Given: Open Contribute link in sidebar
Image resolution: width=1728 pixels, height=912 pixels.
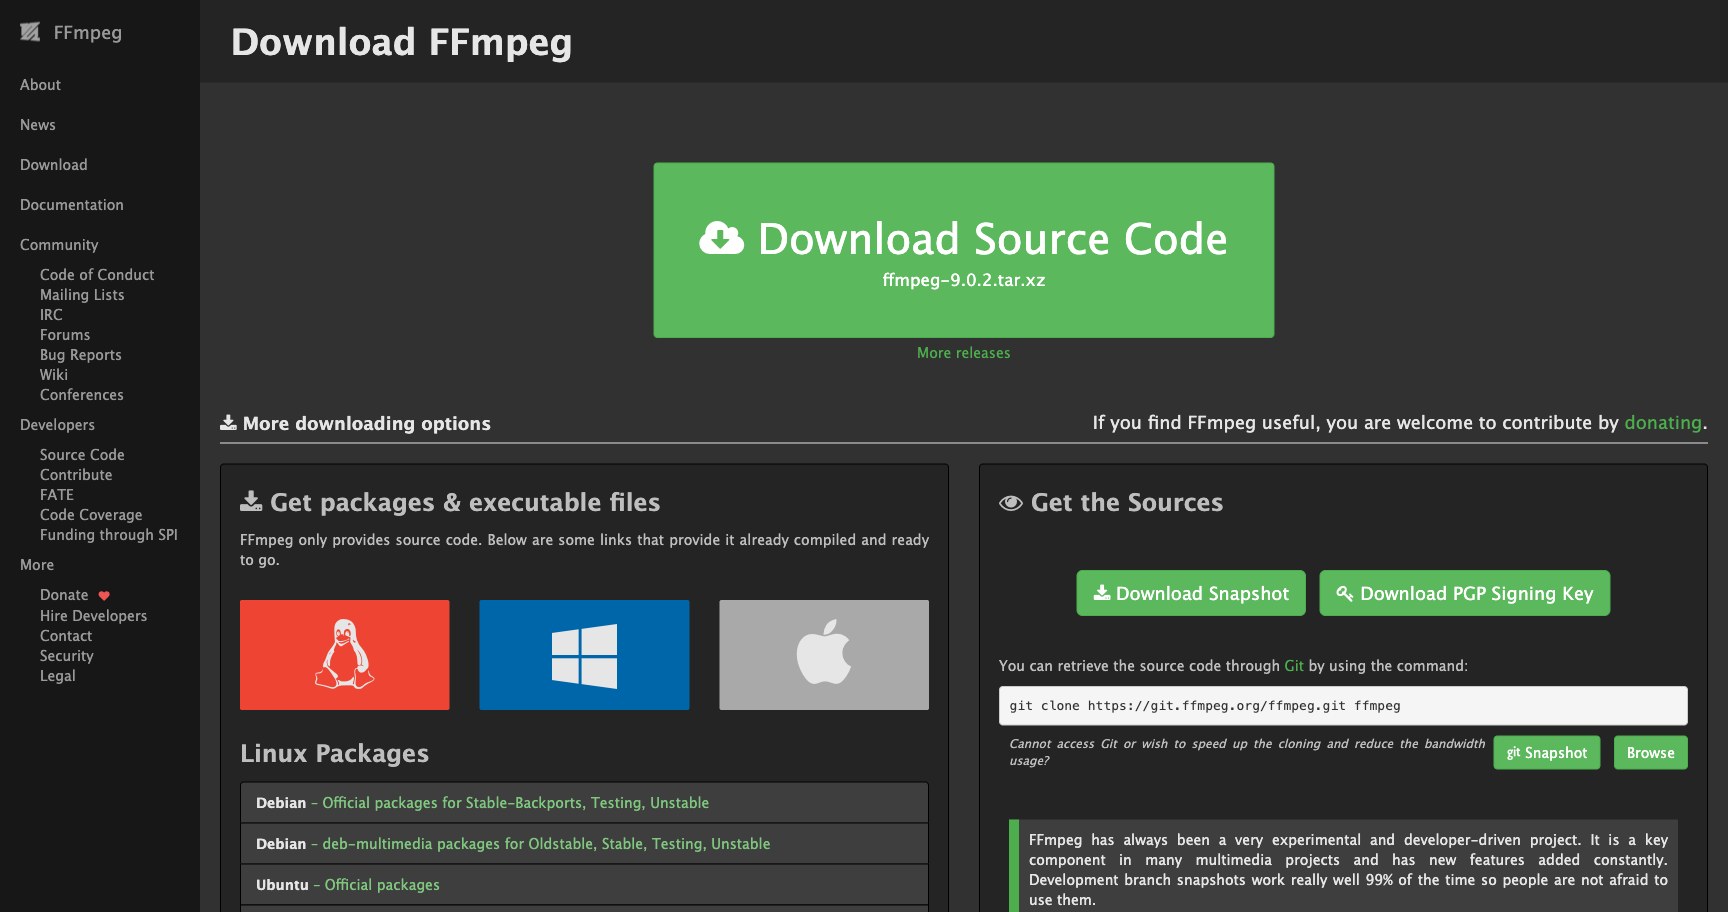Looking at the screenshot, I should pyautogui.click(x=76, y=475).
